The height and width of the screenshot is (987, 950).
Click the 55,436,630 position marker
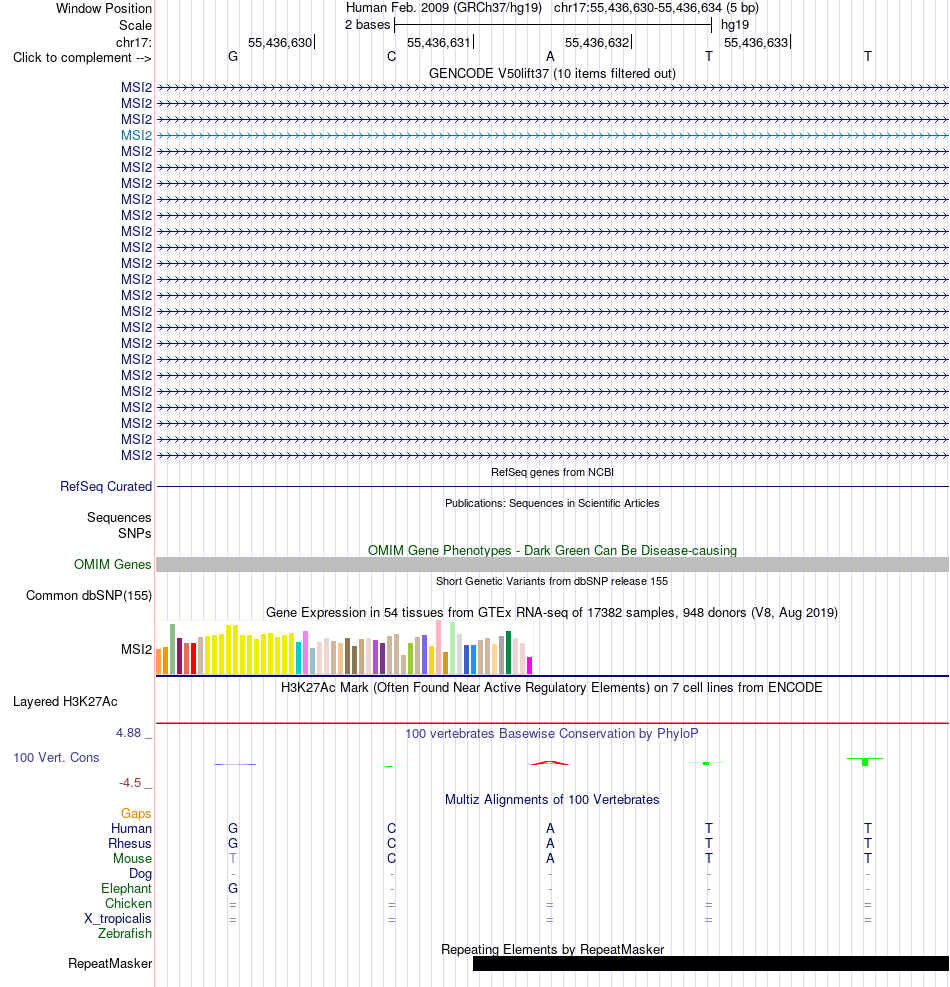point(281,42)
